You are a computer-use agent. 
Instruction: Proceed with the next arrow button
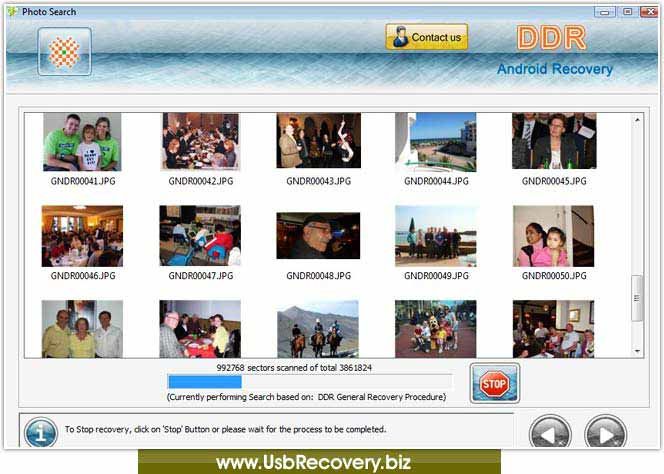coord(605,433)
